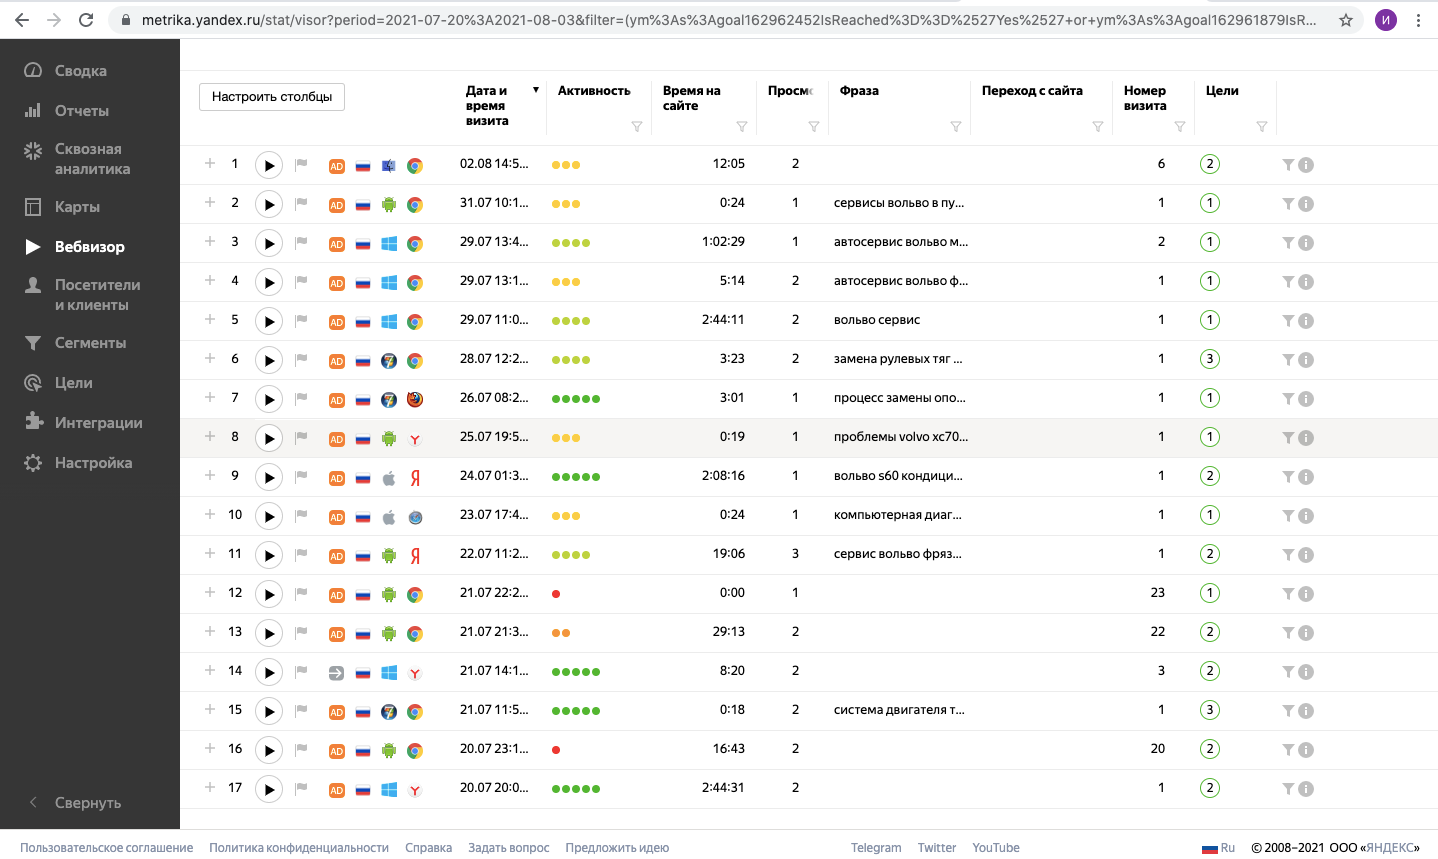Open Карты section in sidebar
1438x859 pixels.
pos(77,207)
